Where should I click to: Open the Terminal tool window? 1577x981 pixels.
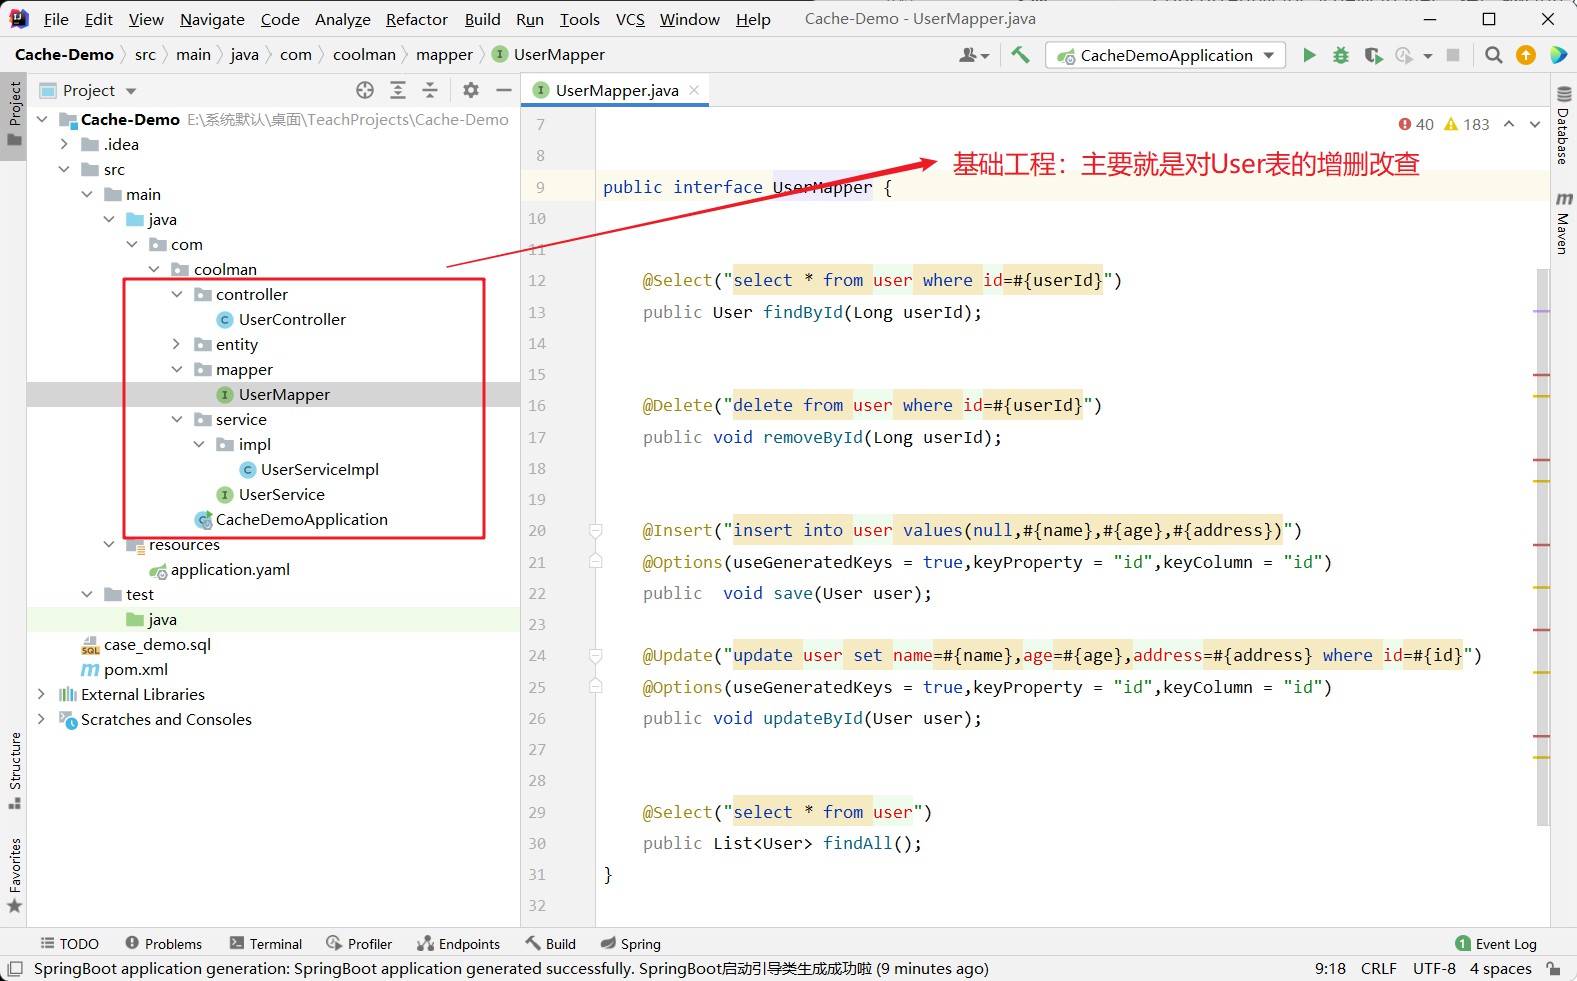tap(266, 944)
